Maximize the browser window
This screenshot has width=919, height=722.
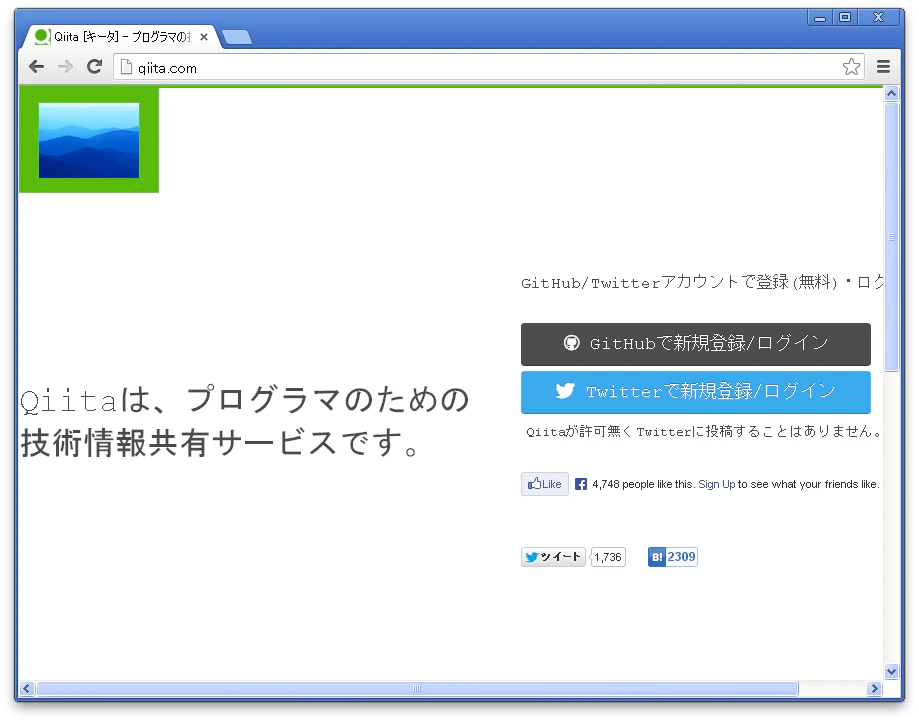pos(845,18)
